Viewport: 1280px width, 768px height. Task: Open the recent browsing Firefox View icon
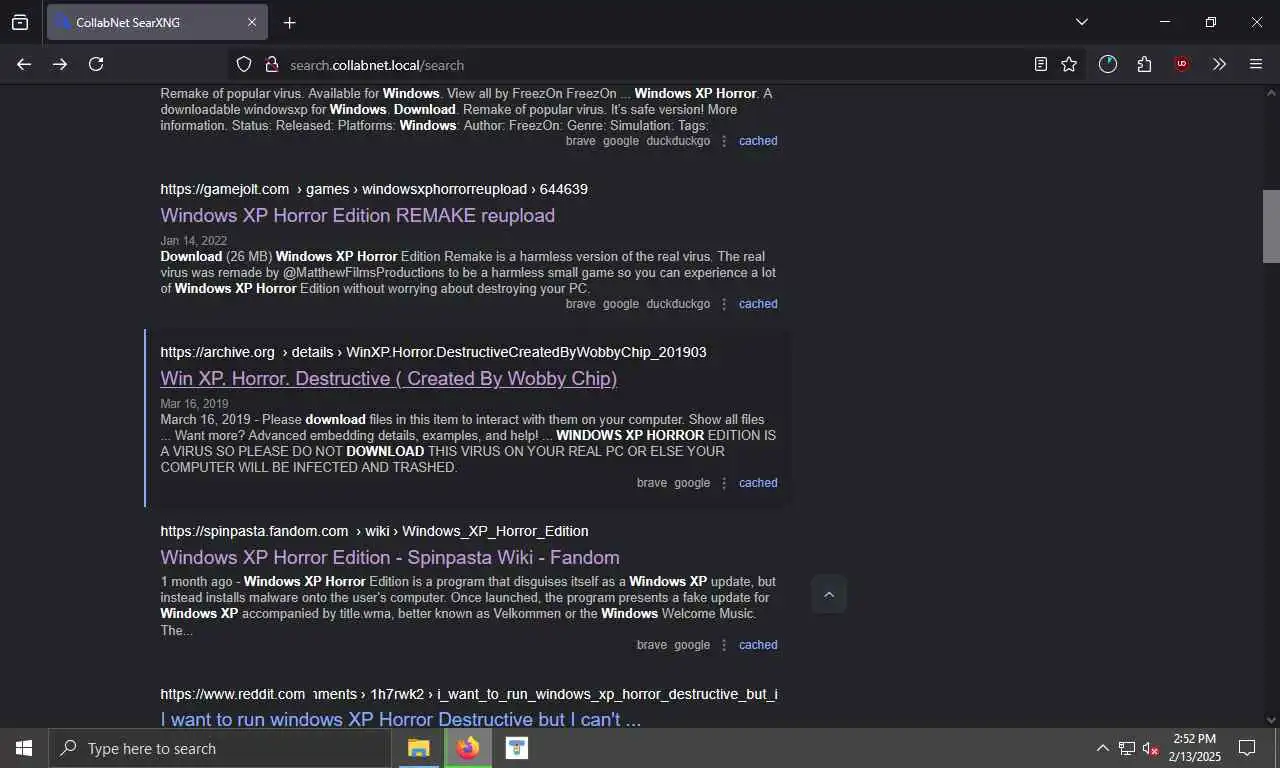coord(20,22)
